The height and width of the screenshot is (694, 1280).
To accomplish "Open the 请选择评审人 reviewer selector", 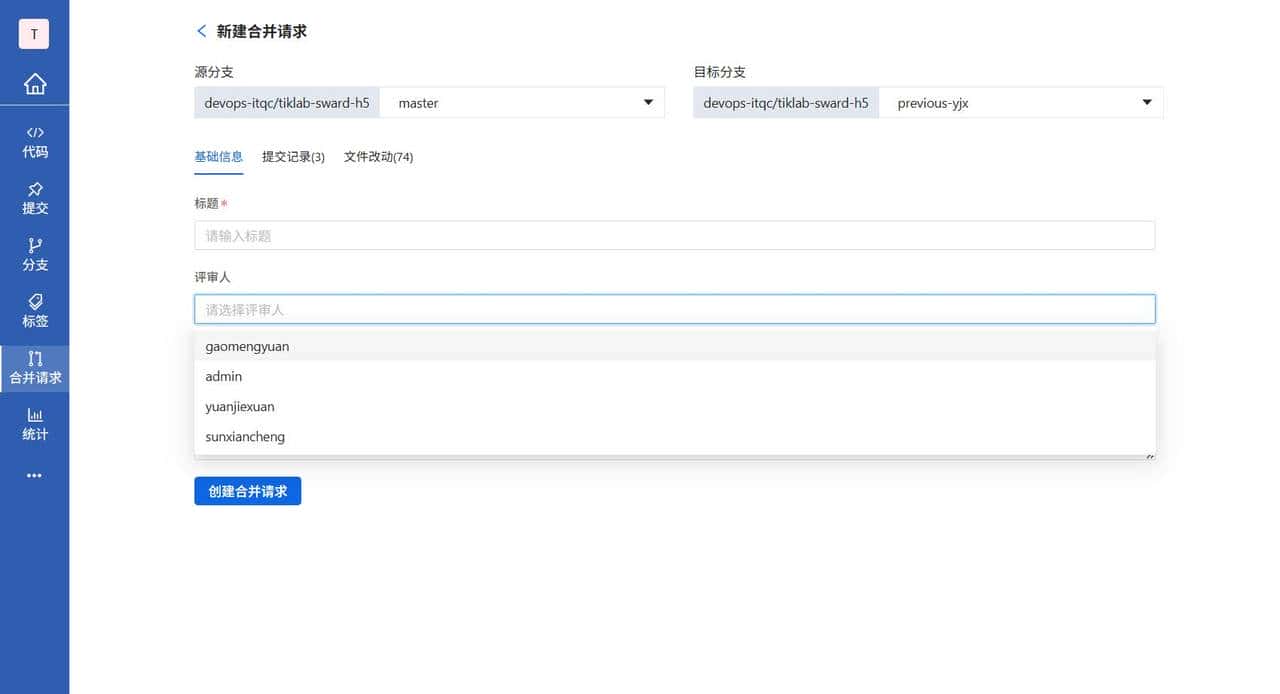I will [x=675, y=309].
